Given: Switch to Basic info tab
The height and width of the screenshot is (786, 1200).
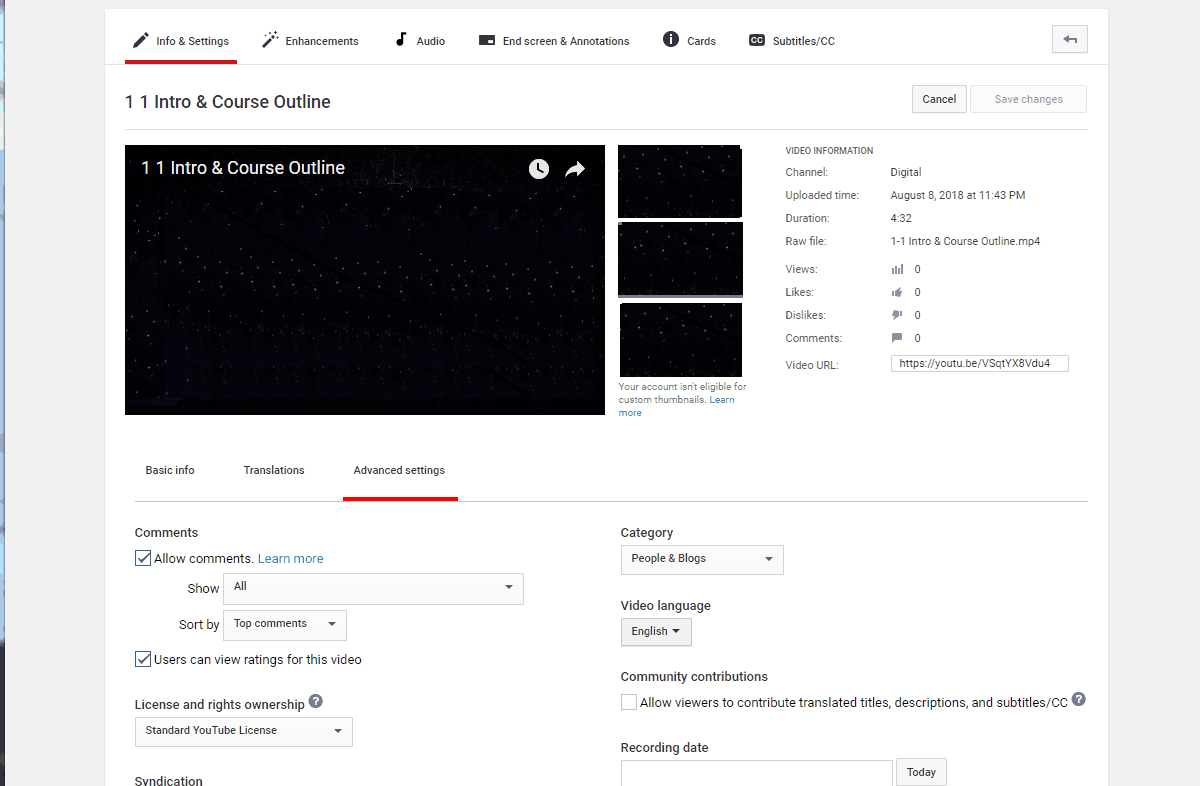Looking at the screenshot, I should point(170,470).
